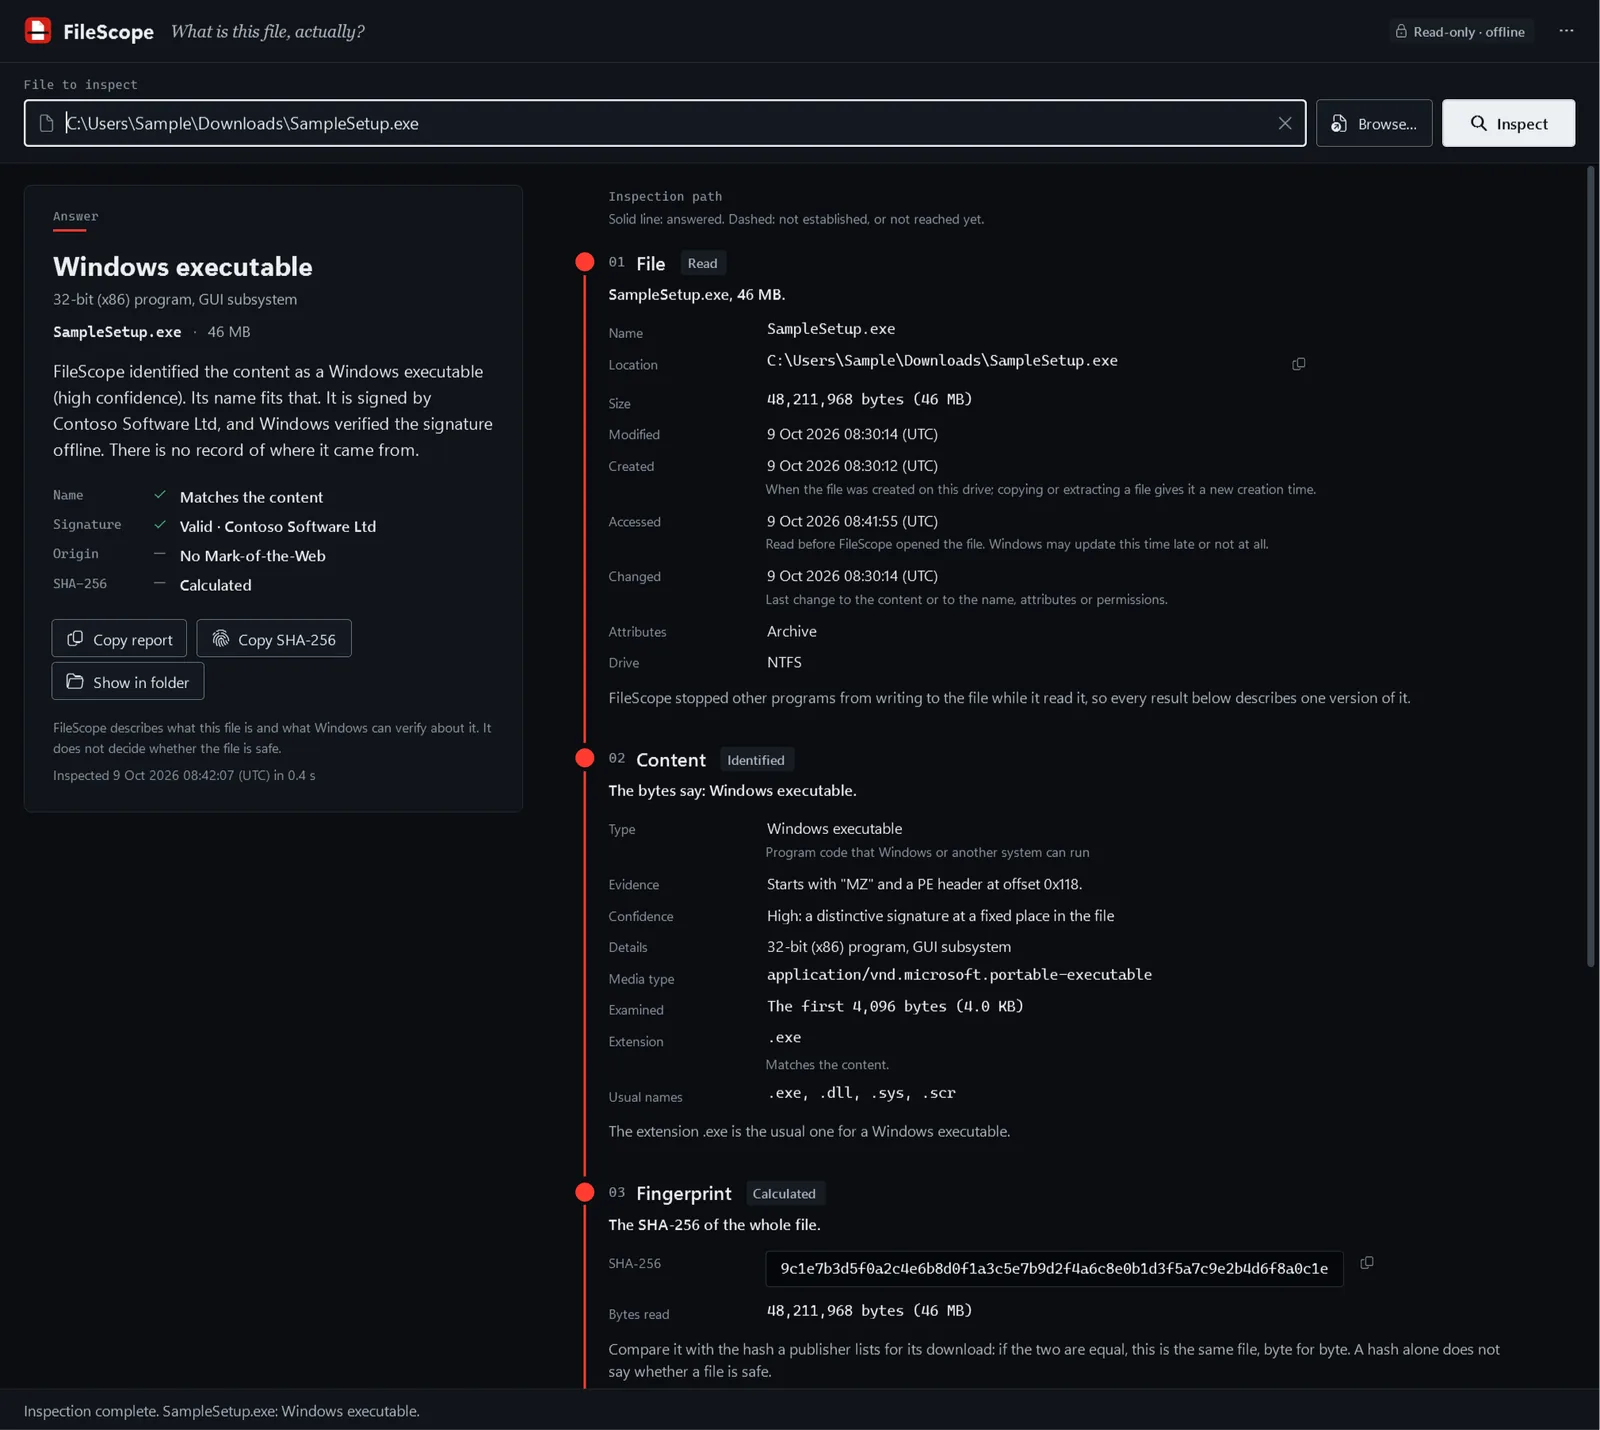
Task: Click the Read status badge beside File
Action: (x=702, y=263)
